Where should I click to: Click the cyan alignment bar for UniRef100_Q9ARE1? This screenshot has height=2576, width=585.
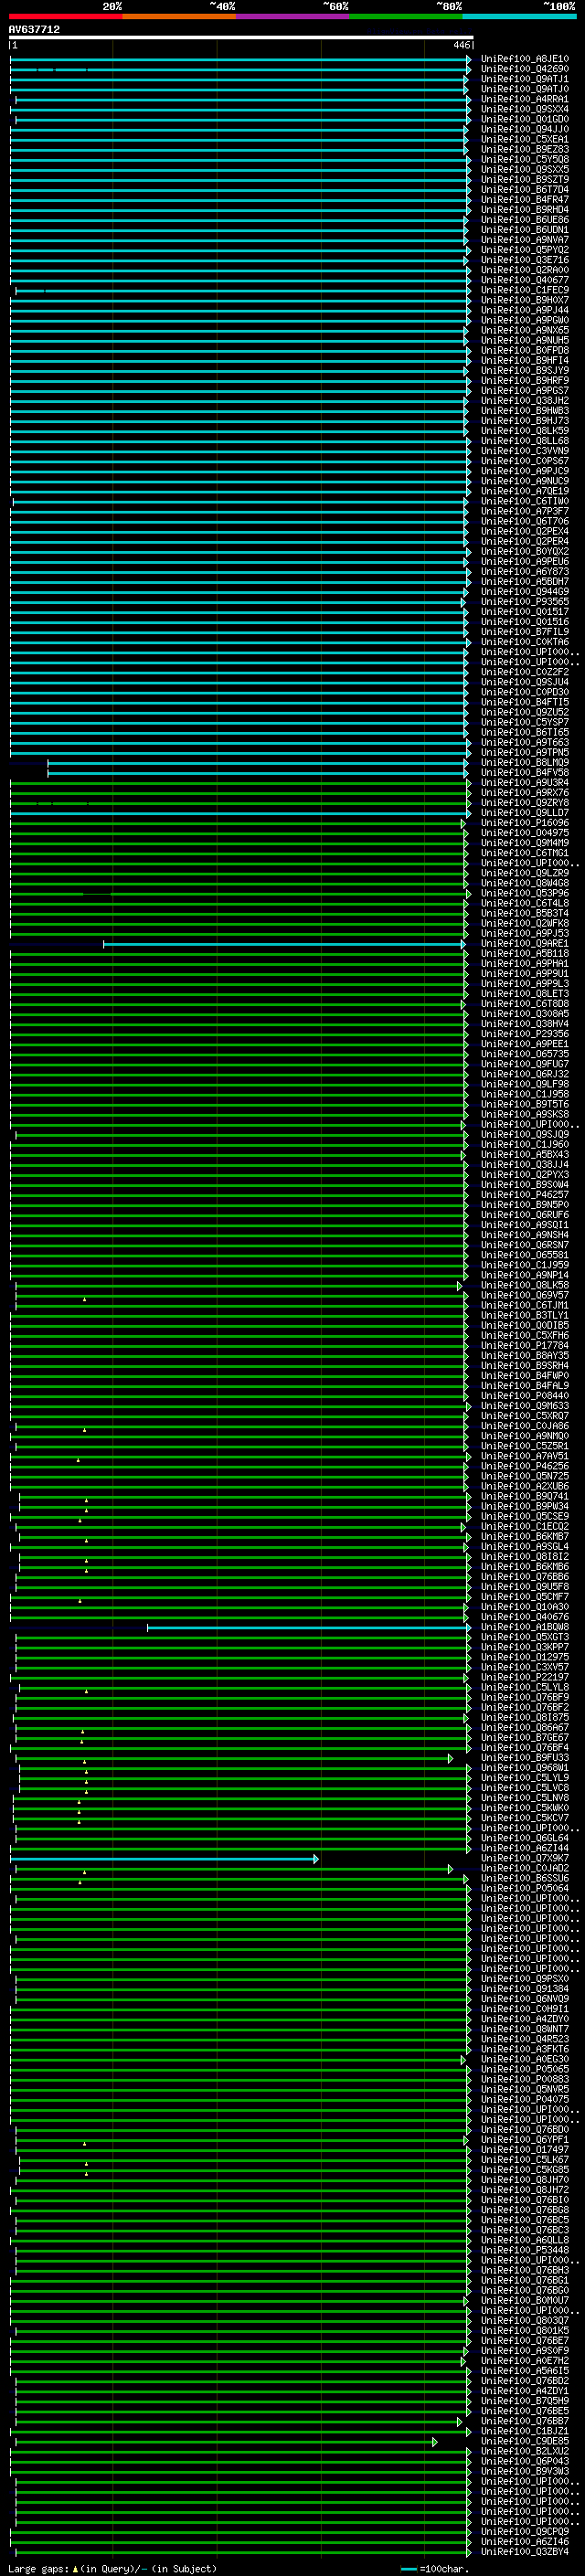coord(284,944)
